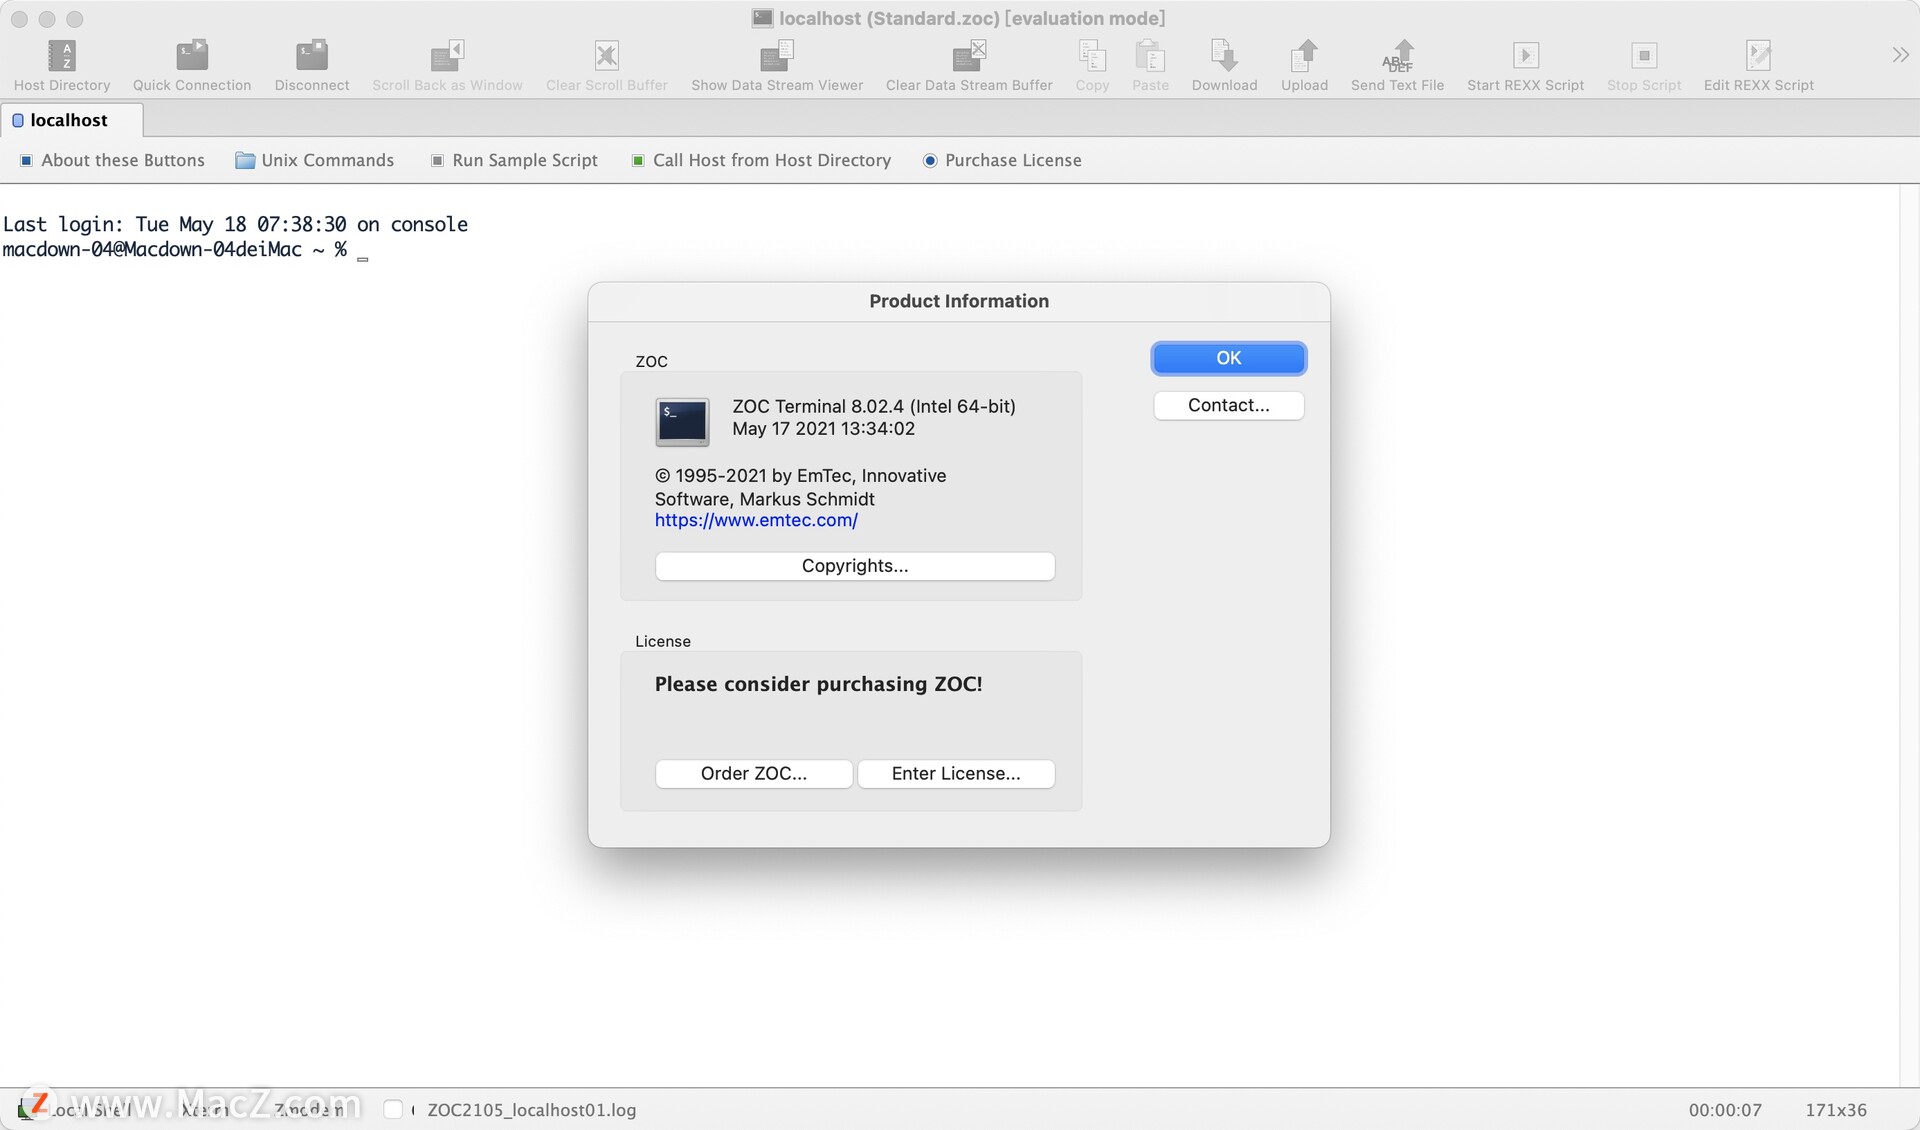Open Edit REXX Script tool
The image size is (1920, 1130).
(x=1758, y=66)
